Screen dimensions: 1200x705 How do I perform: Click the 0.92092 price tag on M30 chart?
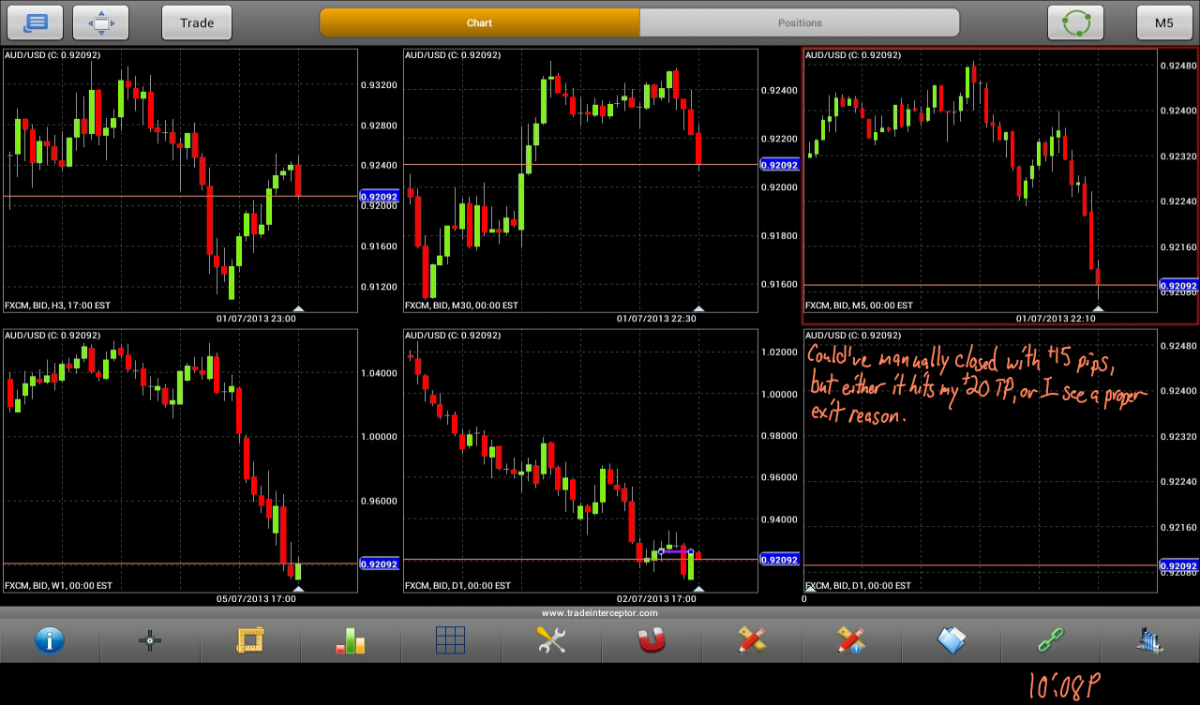779,165
